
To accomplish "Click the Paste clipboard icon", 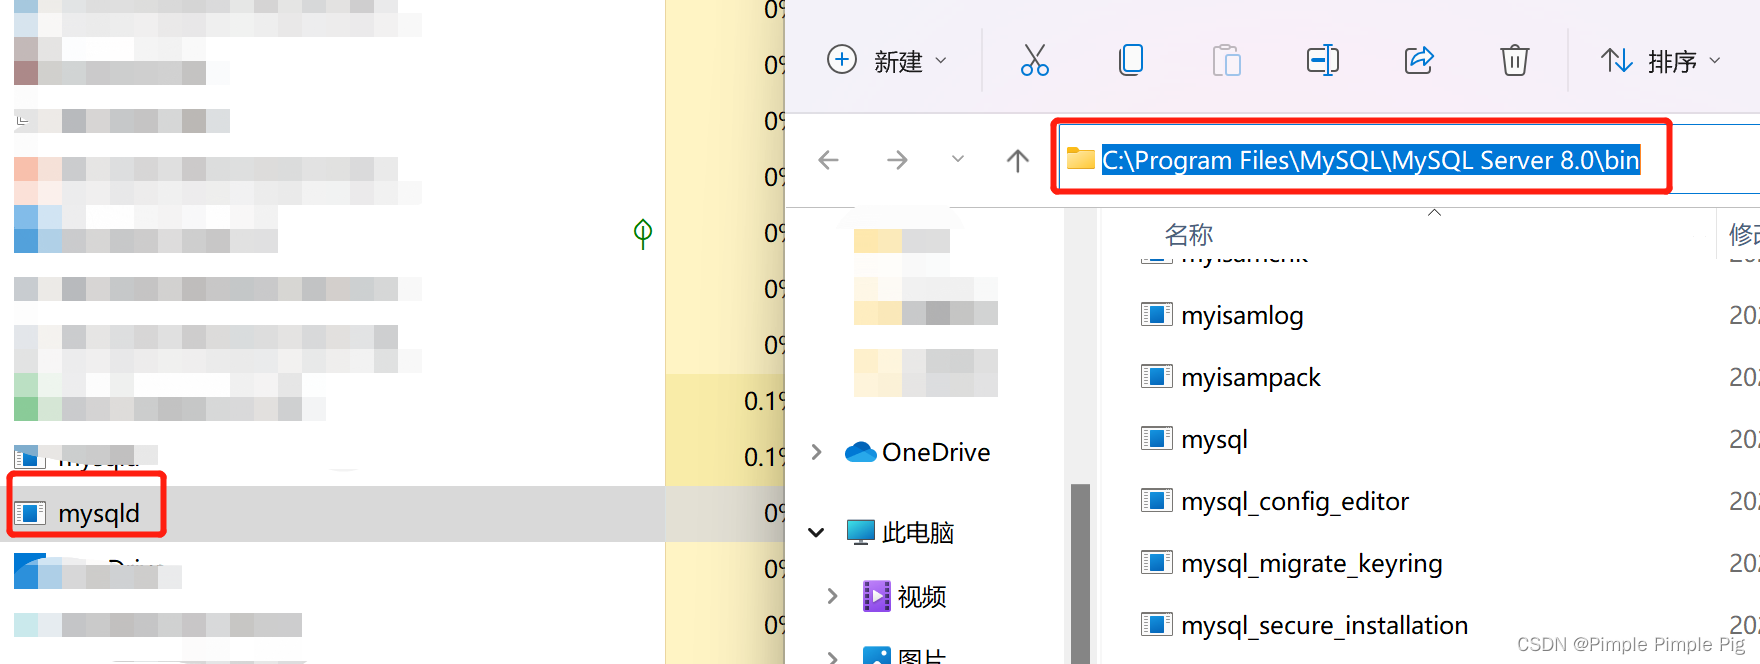I will (1227, 60).
